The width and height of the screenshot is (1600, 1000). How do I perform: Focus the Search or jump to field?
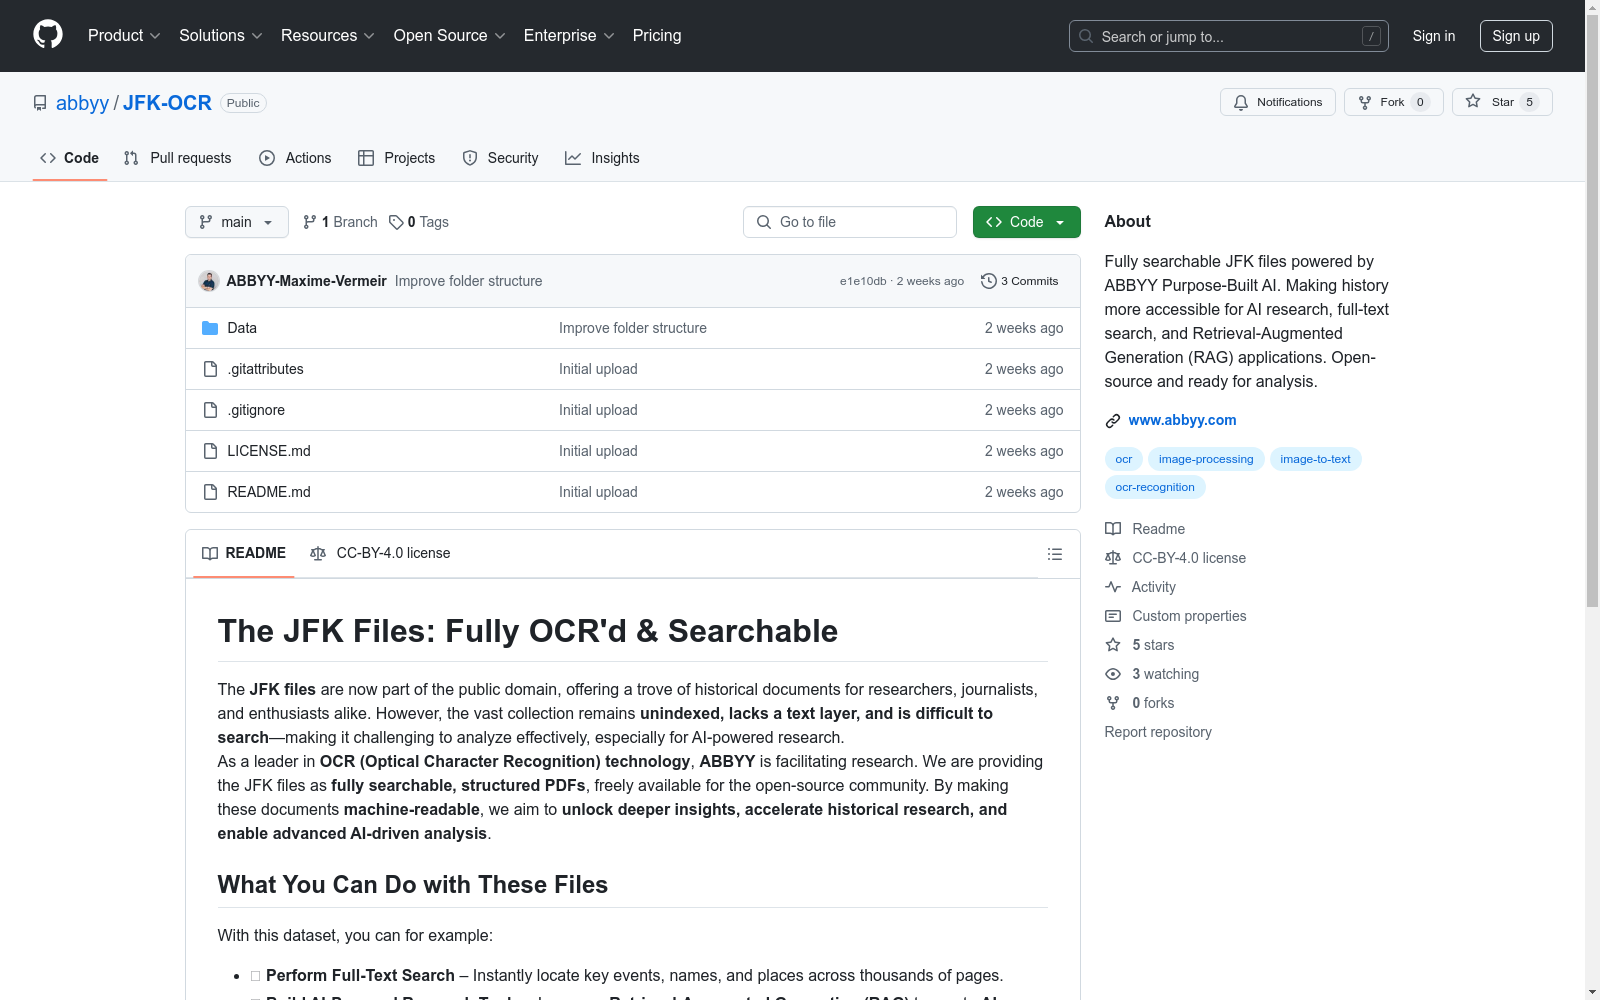coord(1228,36)
